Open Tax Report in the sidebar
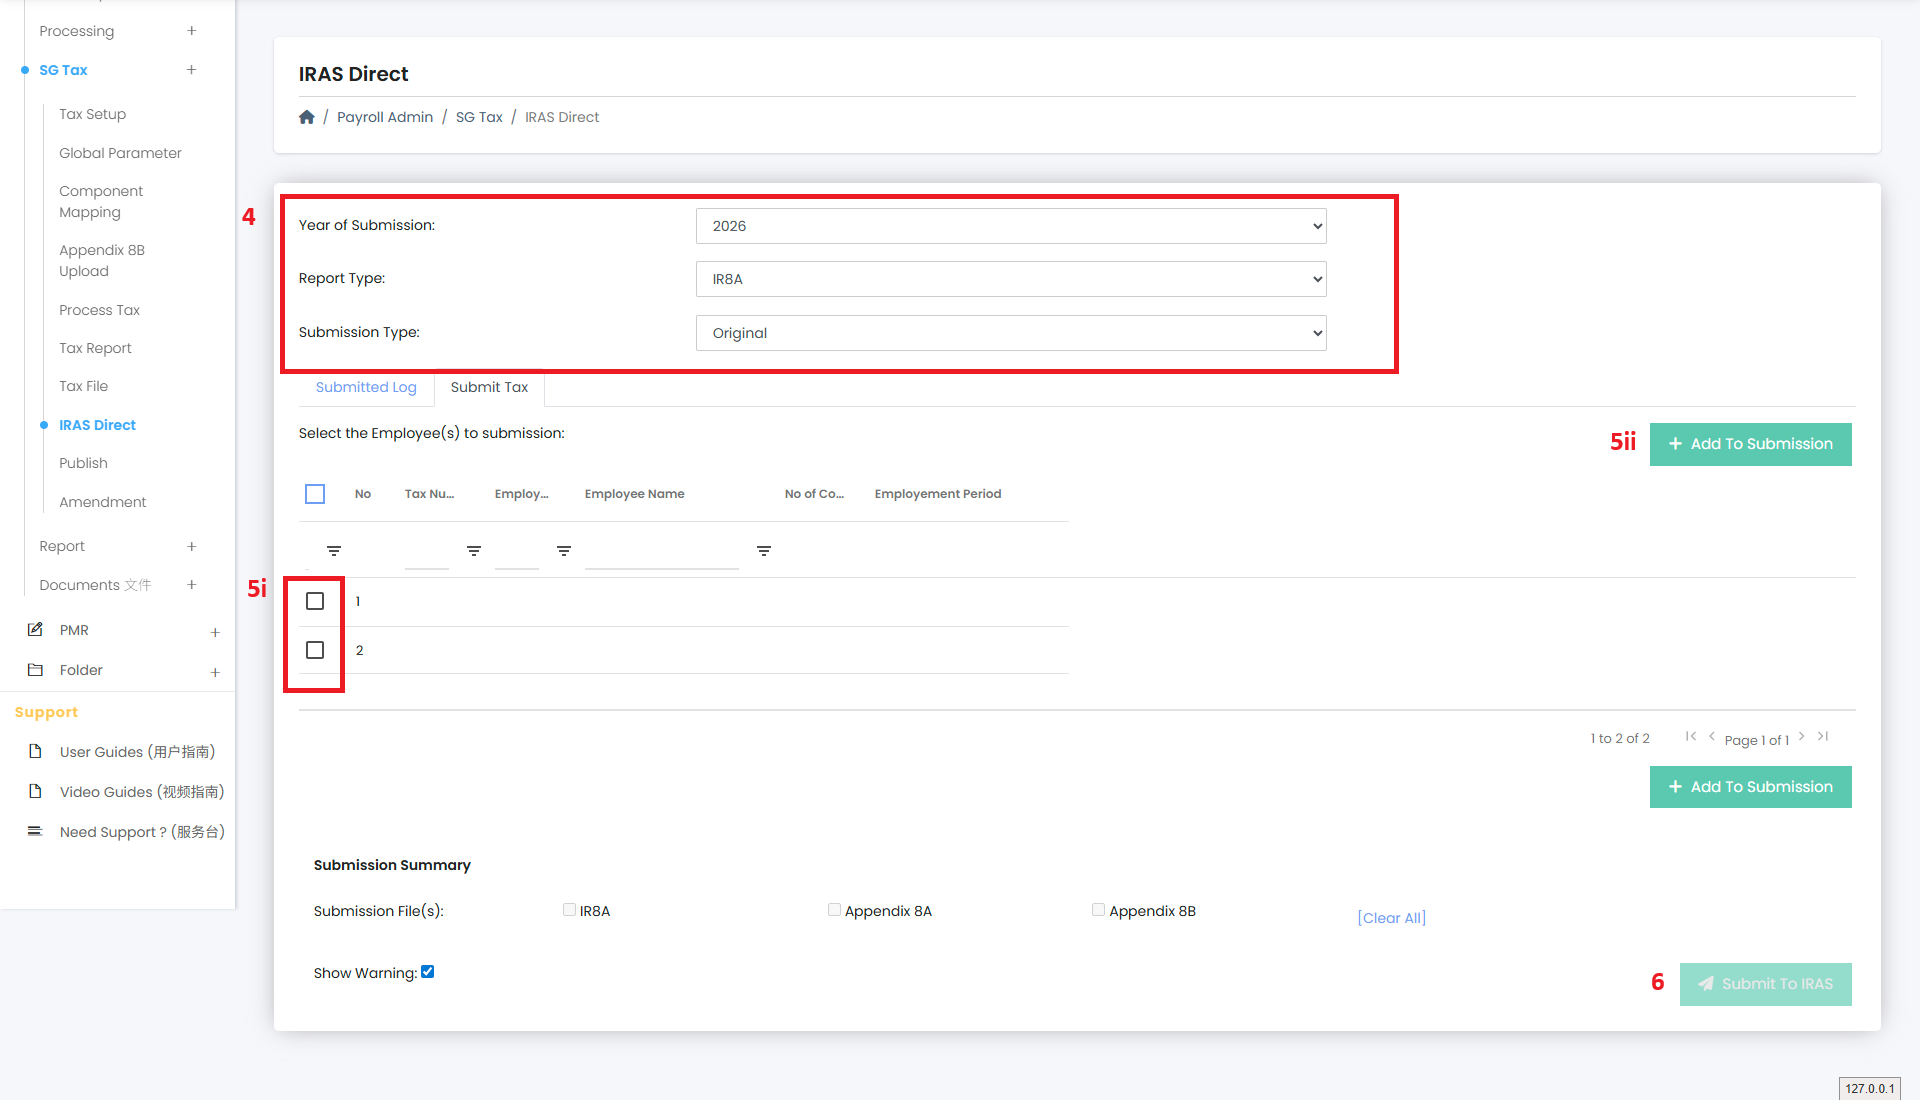The width and height of the screenshot is (1920, 1100). click(x=95, y=348)
